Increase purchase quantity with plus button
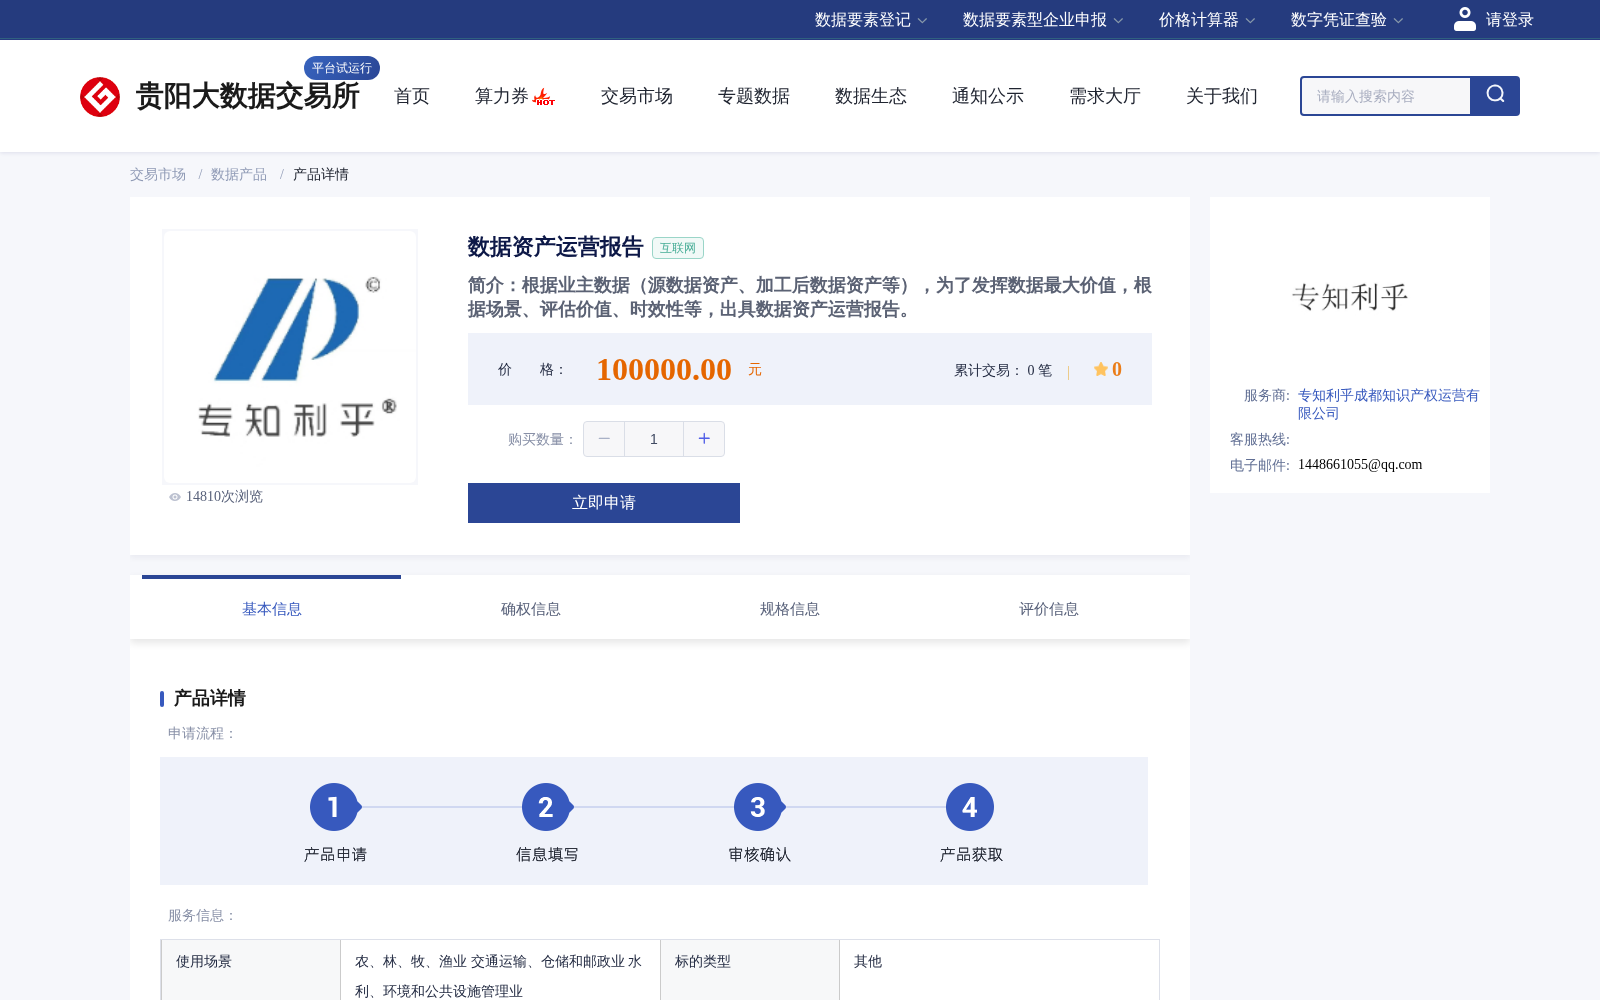Viewport: 1600px width, 1000px height. point(704,439)
